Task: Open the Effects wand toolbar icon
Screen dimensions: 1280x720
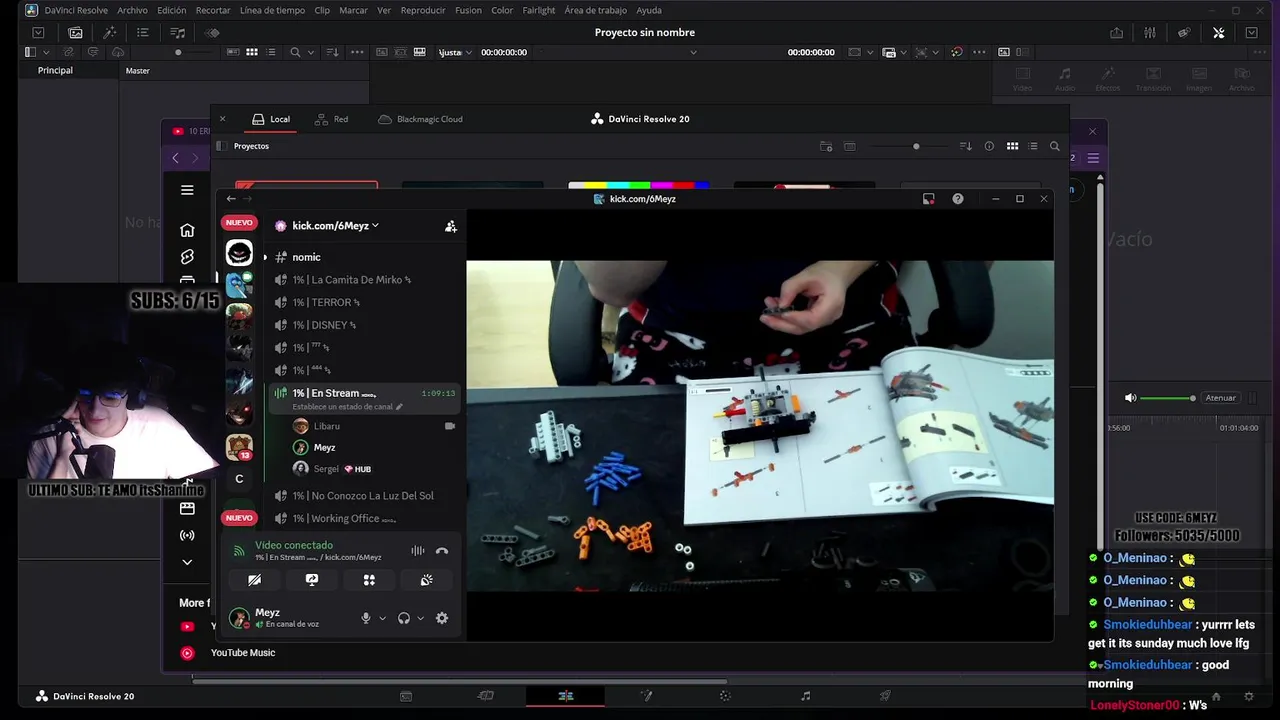Action: coord(110,33)
